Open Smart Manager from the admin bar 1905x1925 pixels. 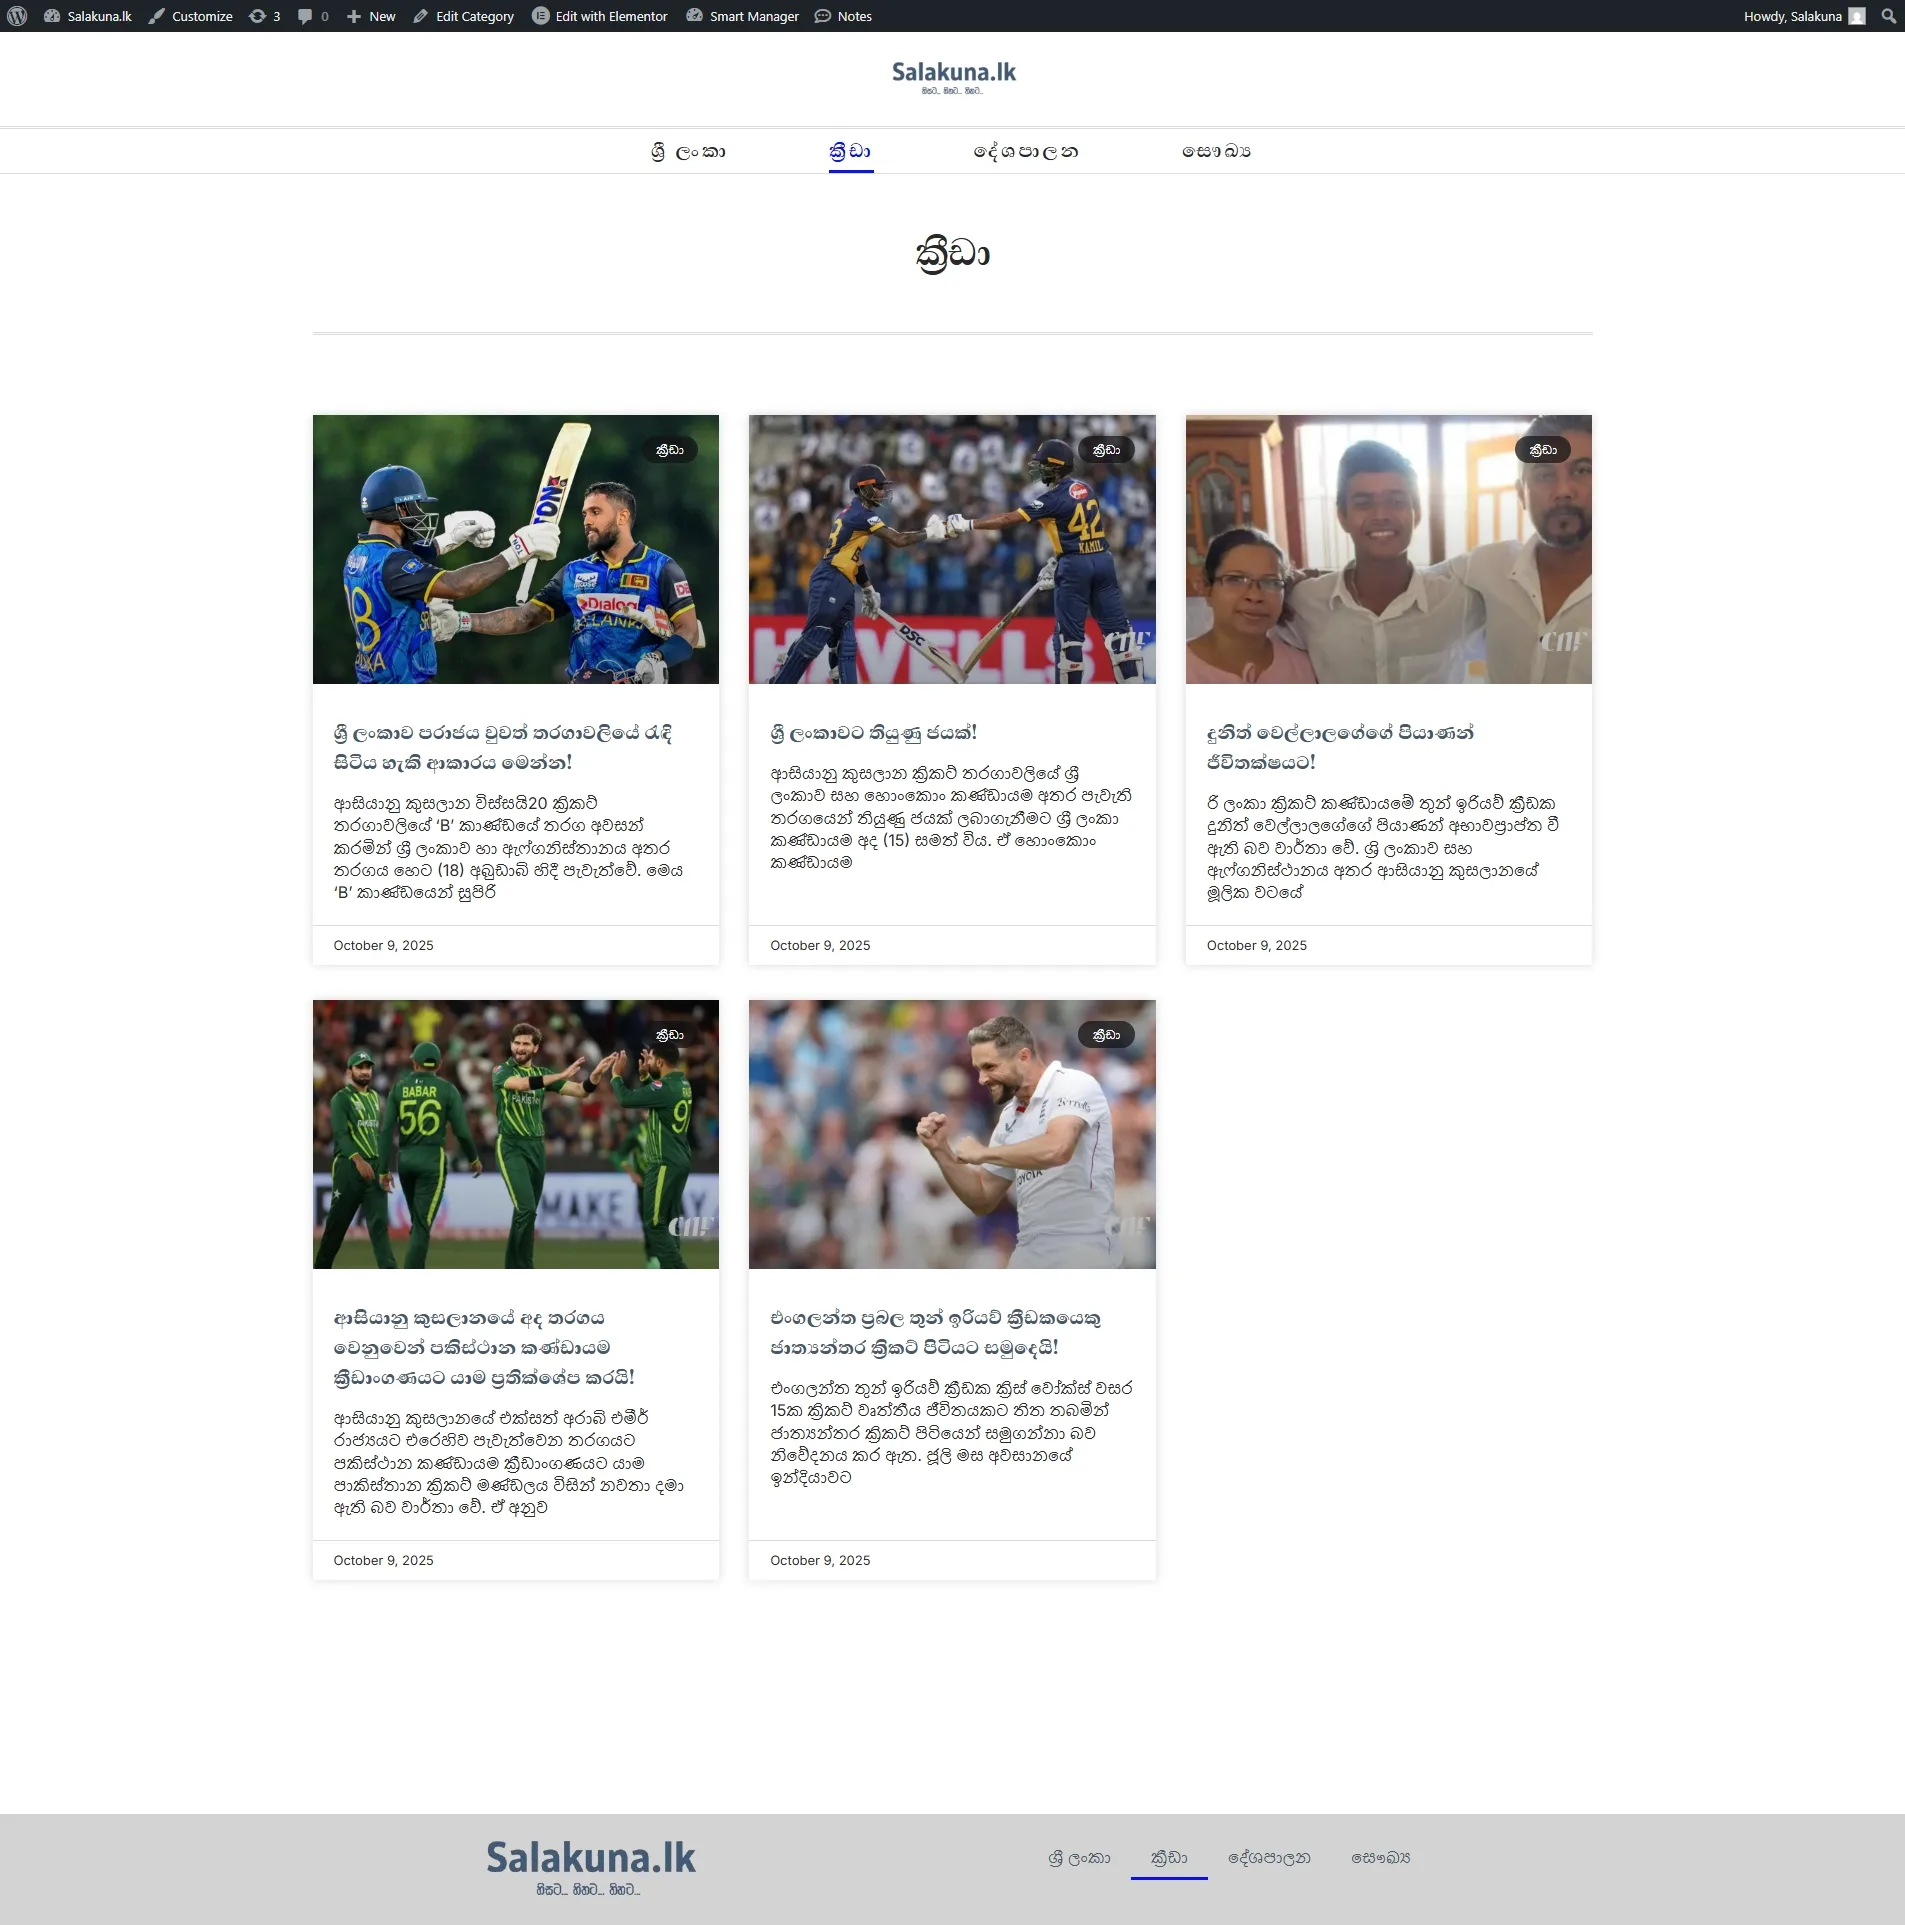click(694, 15)
